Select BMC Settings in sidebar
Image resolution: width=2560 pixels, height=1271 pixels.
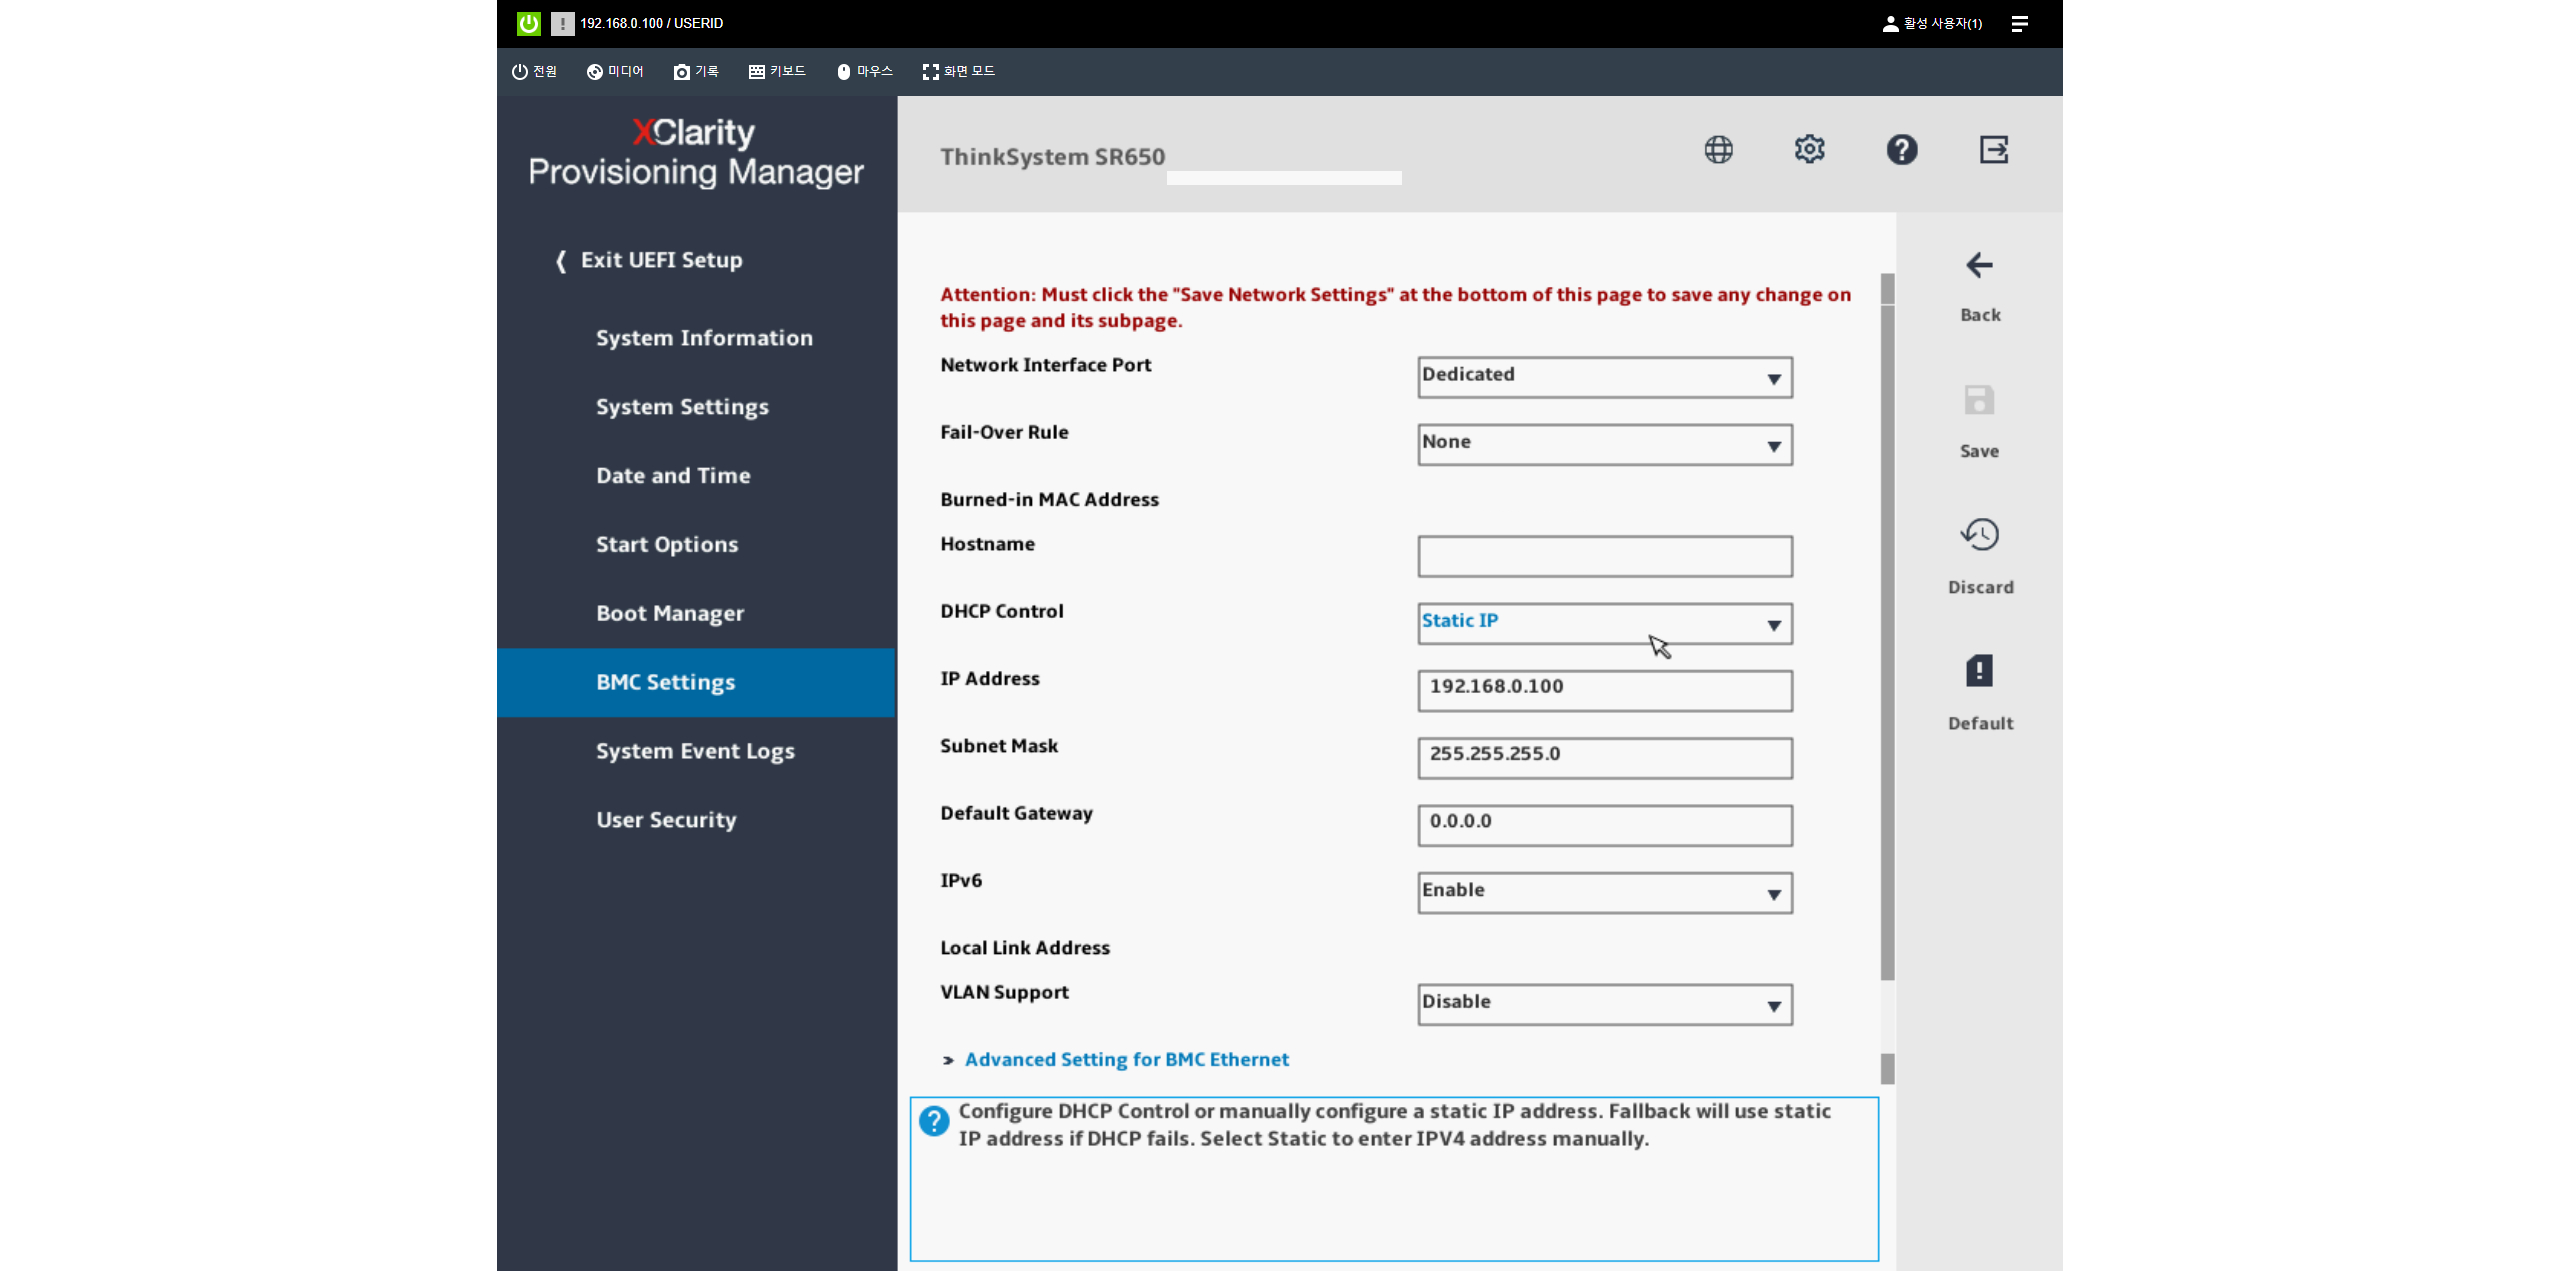[696, 682]
